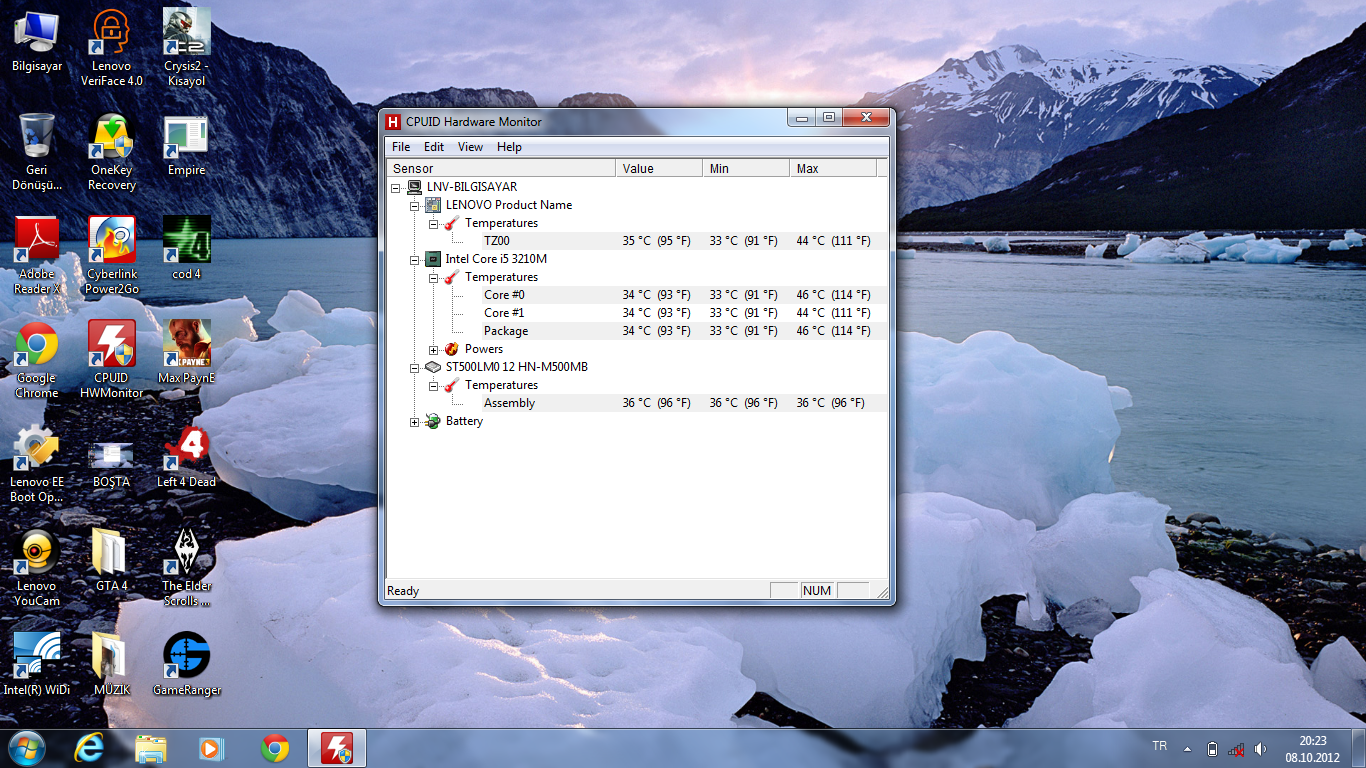Select the Crysis2 Kisayol desktop shortcut

pos(187,47)
